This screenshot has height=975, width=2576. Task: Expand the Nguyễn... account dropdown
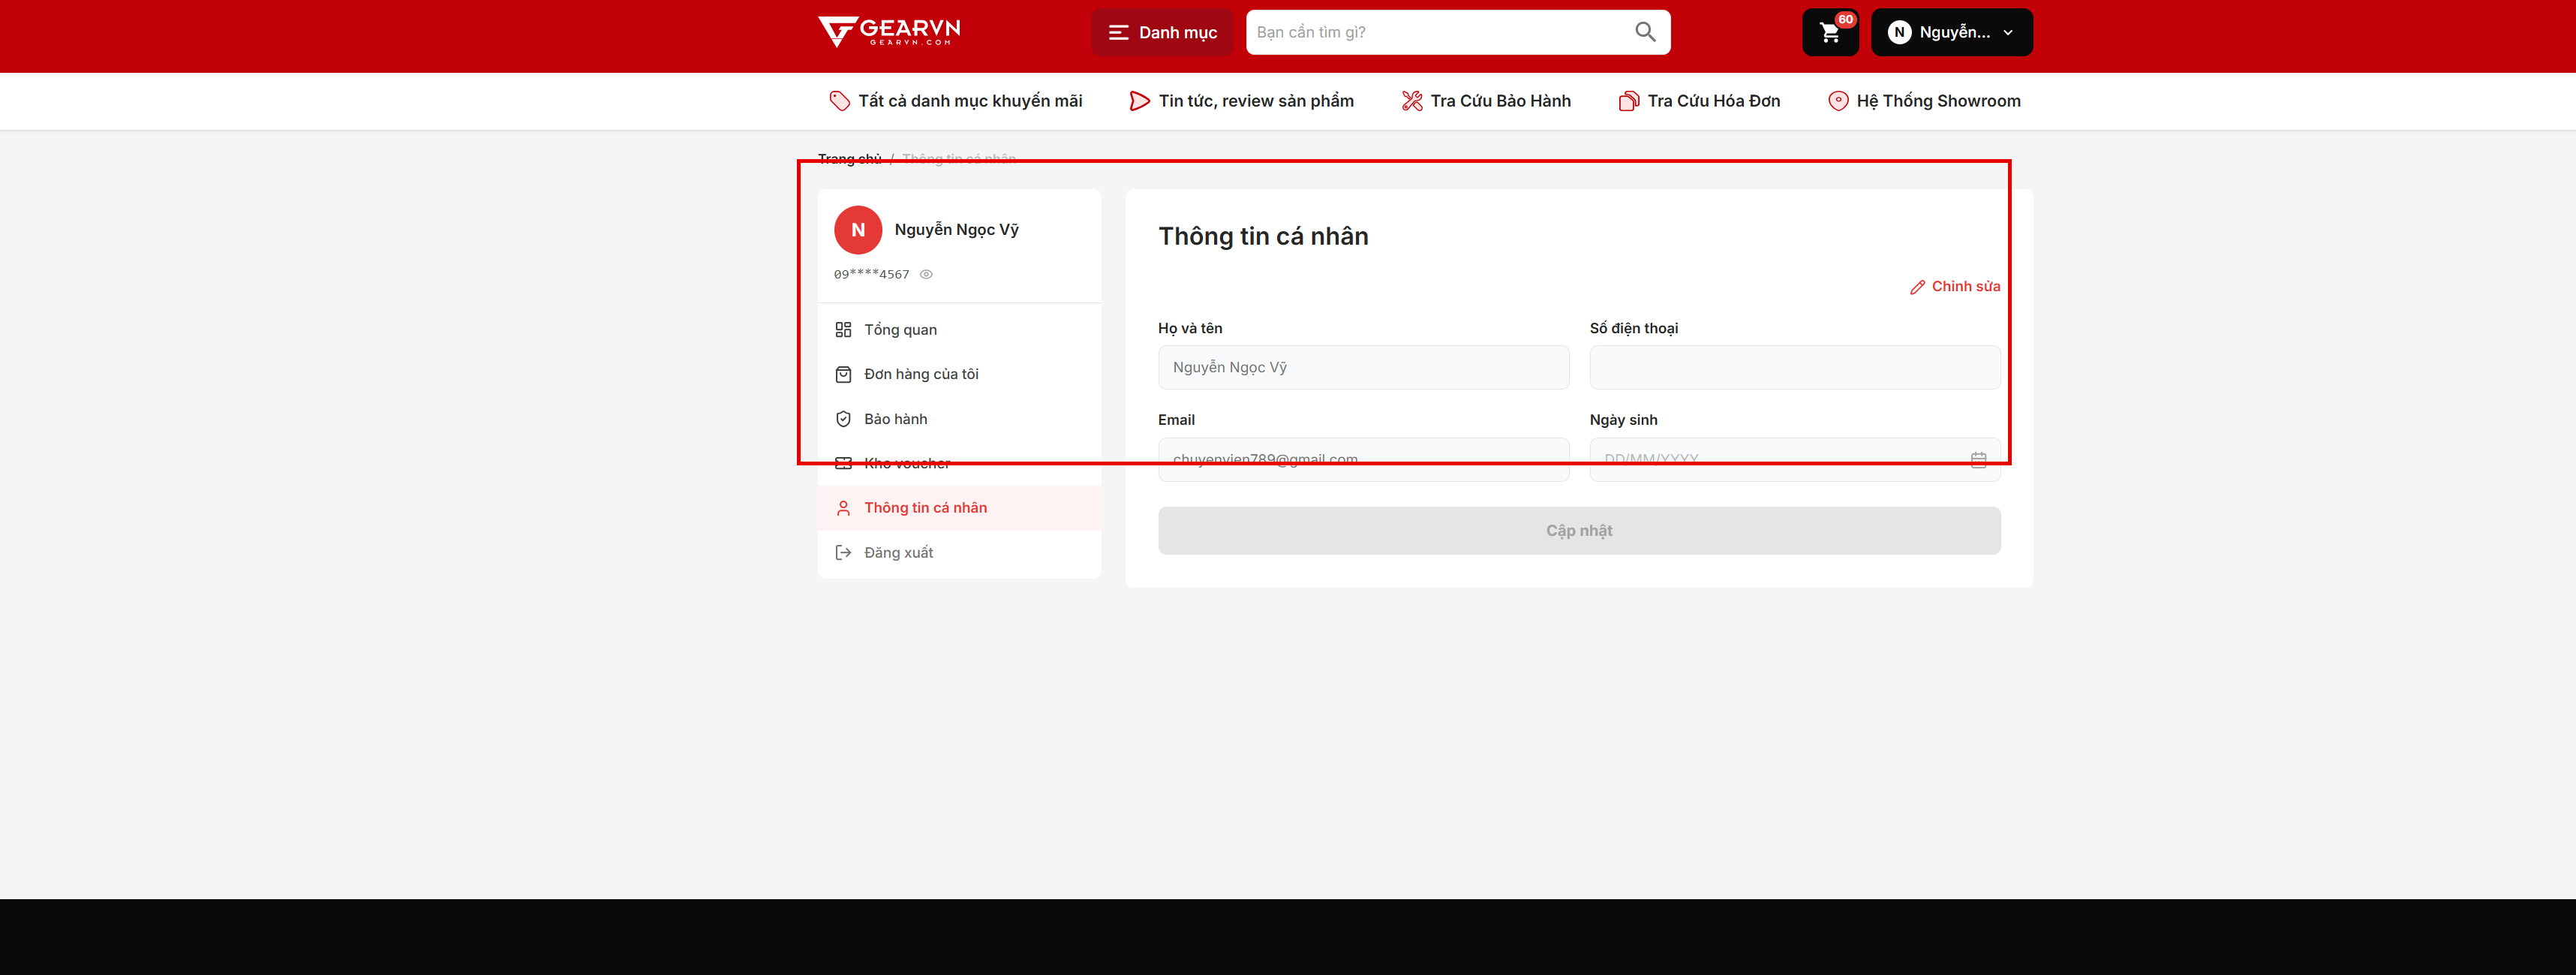tap(1951, 32)
